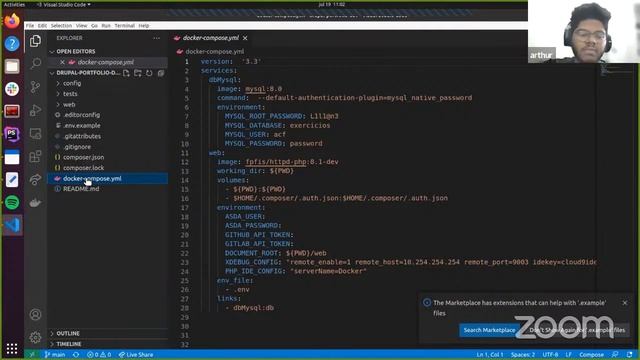This screenshot has height=360, width=640.
Task: Change the LF end-of-line sequence
Action: click(x=569, y=354)
